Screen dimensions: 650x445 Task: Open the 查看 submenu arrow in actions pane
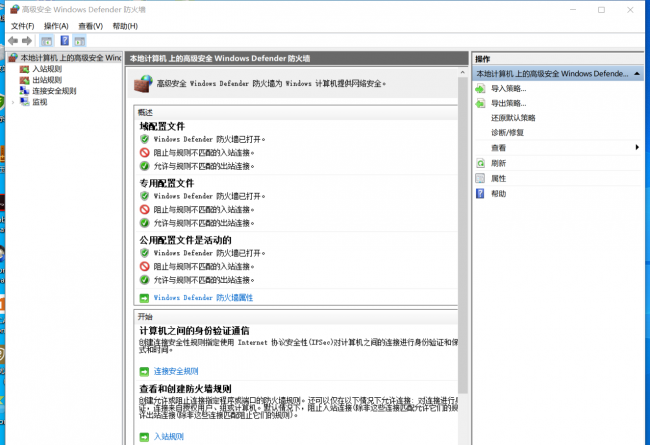coord(637,148)
